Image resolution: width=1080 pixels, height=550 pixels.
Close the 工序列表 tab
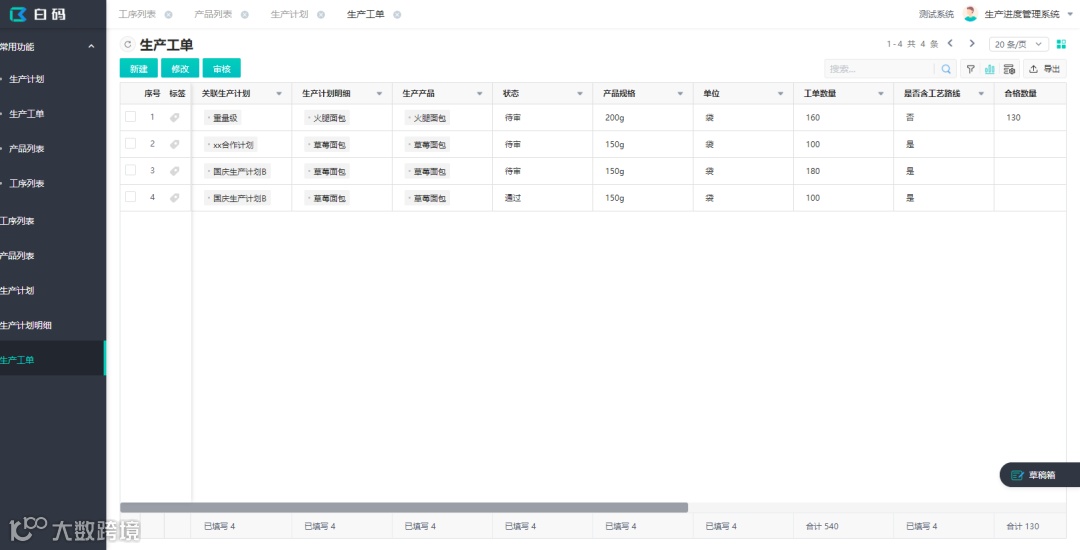(x=169, y=14)
